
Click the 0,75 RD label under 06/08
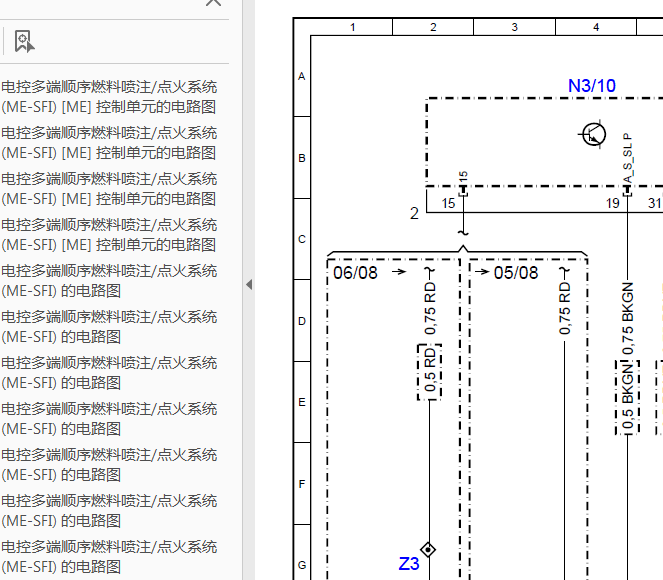pos(430,309)
